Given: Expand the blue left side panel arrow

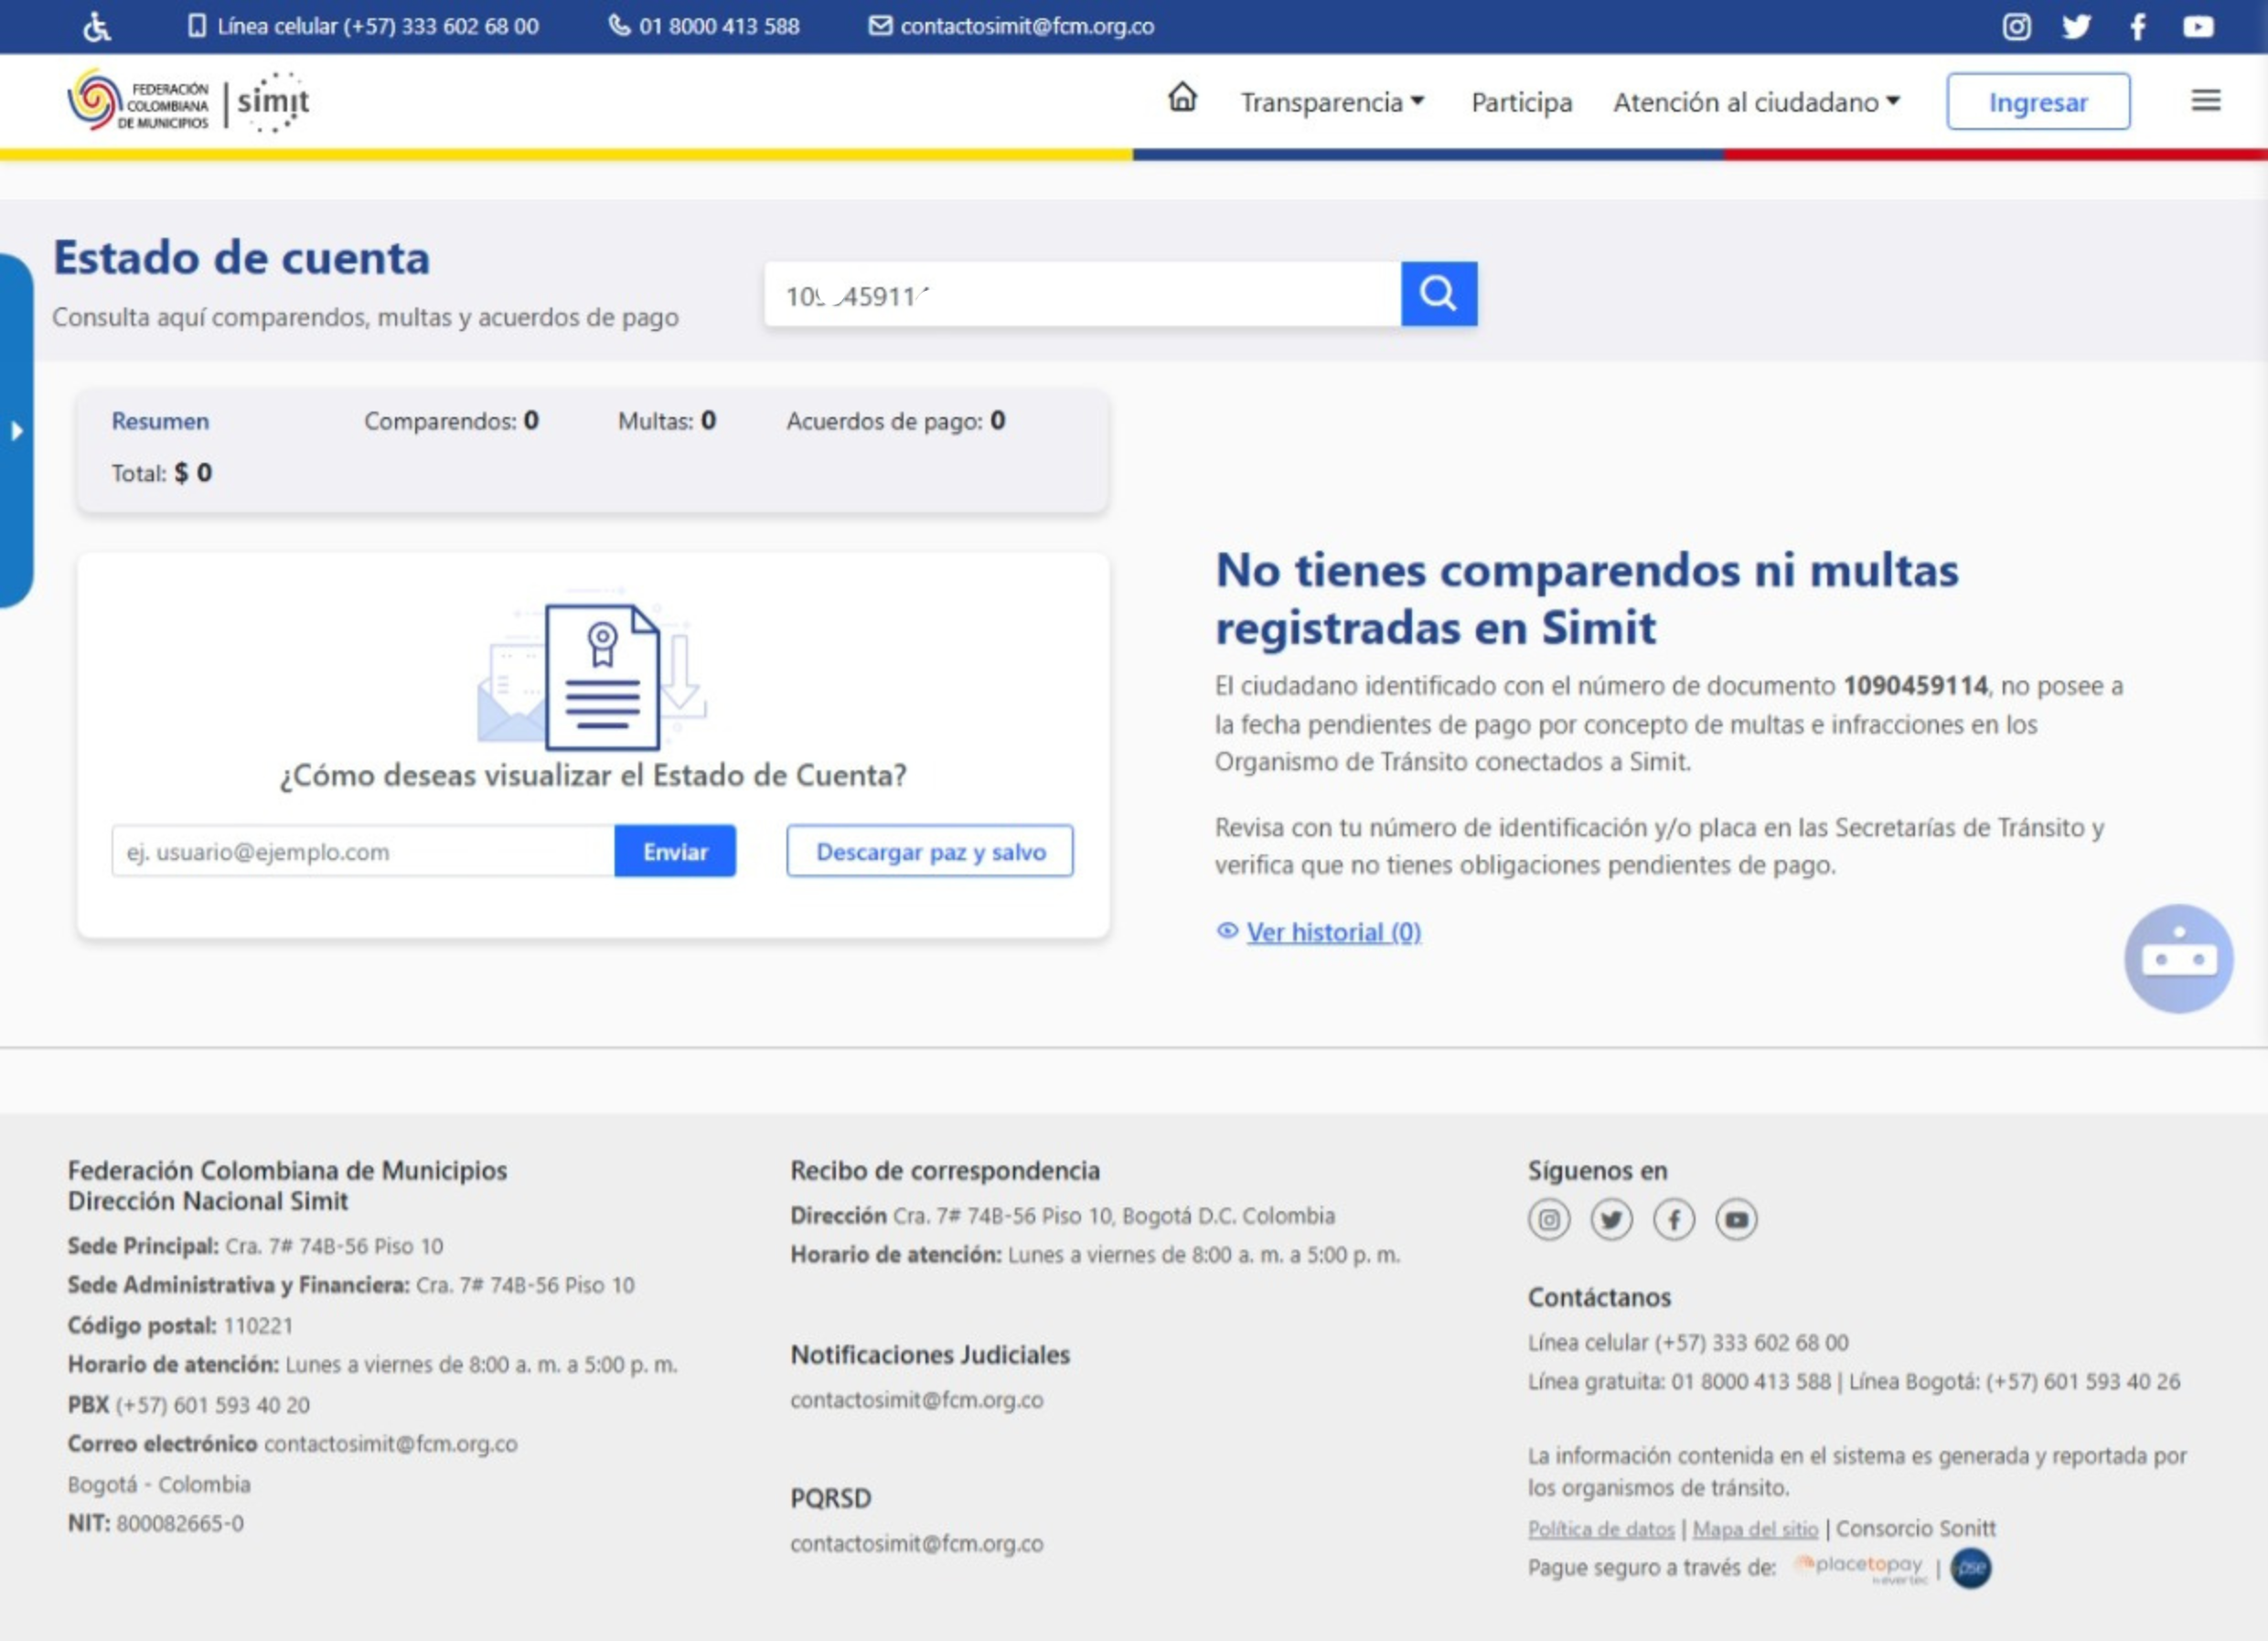Looking at the screenshot, I should pos(17,431).
